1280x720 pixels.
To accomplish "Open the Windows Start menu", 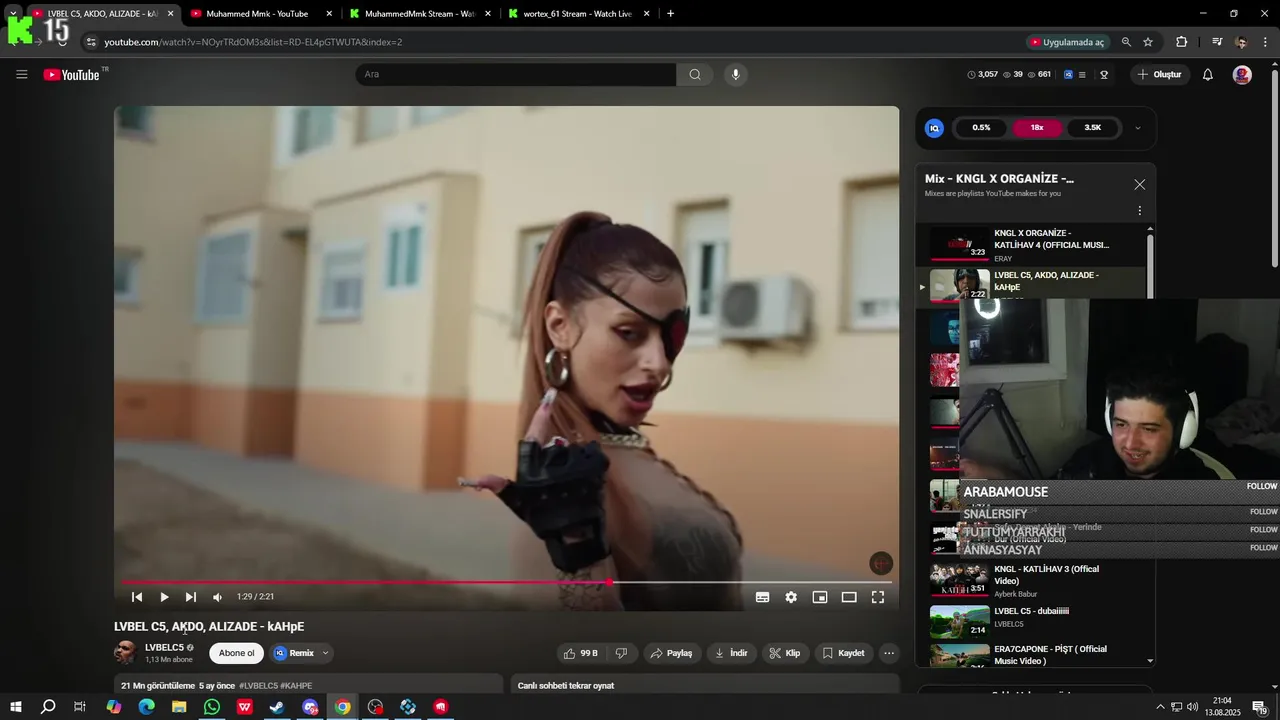I will pyautogui.click(x=16, y=707).
